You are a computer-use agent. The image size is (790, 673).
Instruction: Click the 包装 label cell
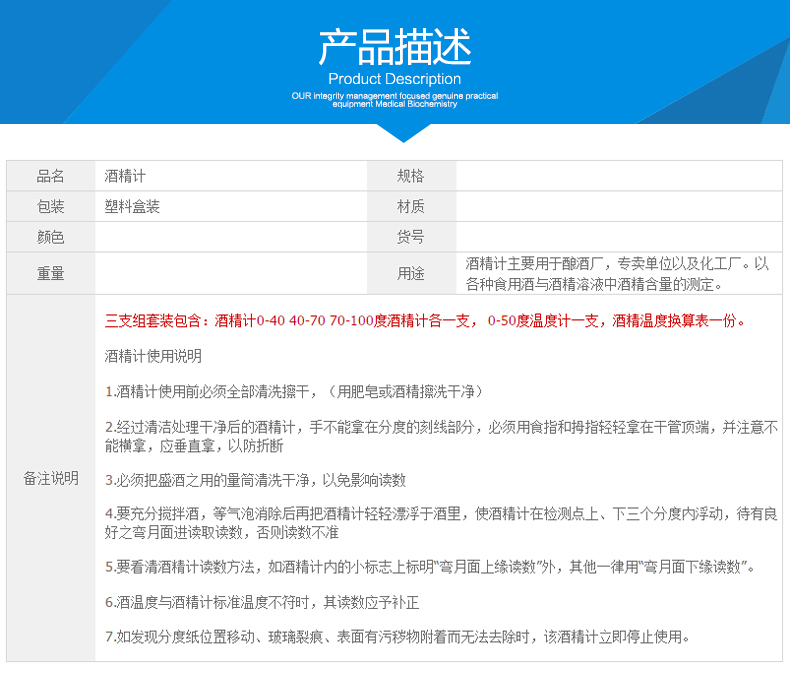51,207
